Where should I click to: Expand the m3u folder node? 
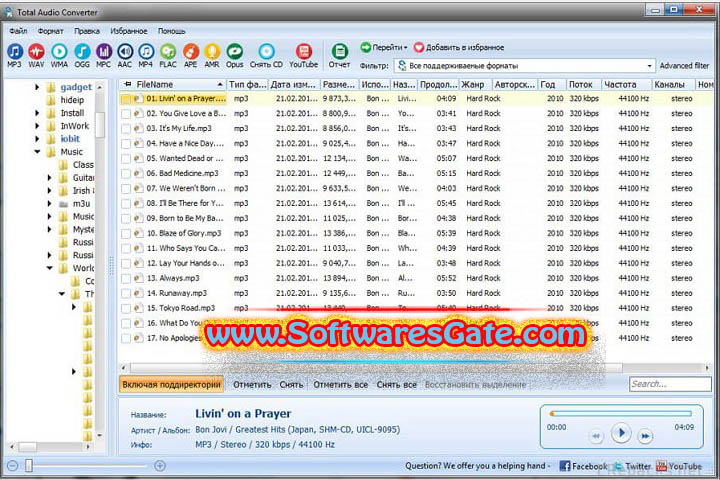click(50, 203)
